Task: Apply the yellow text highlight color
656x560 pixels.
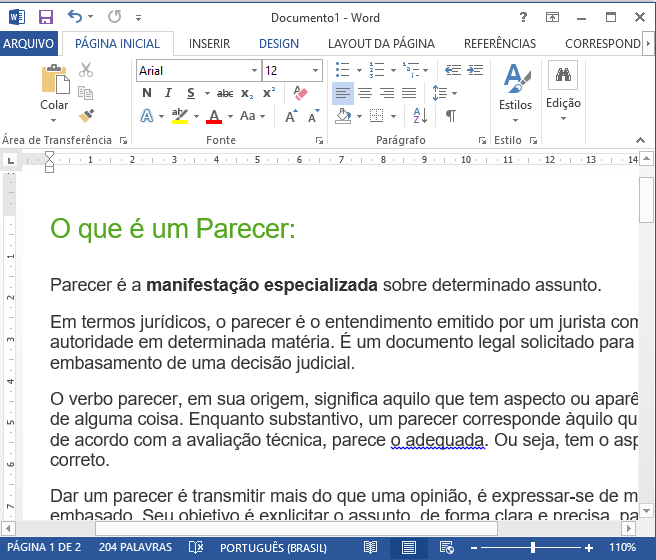Action: (x=179, y=116)
